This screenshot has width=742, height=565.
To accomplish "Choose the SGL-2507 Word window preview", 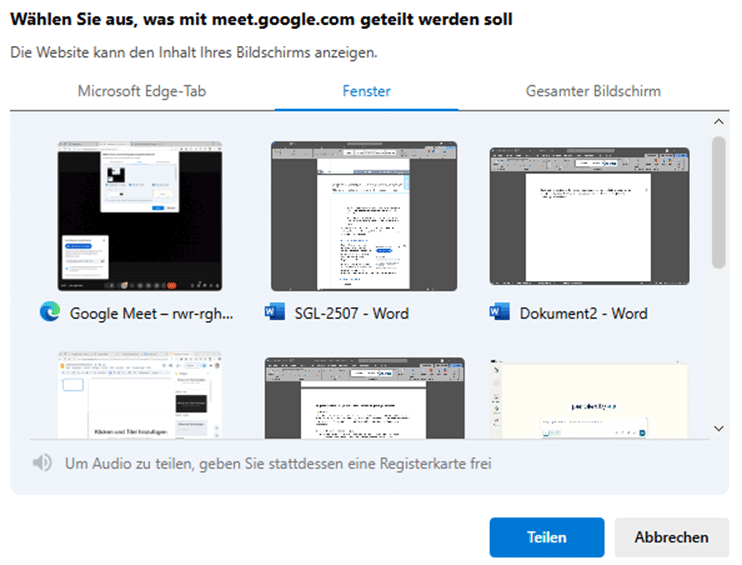I will click(364, 216).
